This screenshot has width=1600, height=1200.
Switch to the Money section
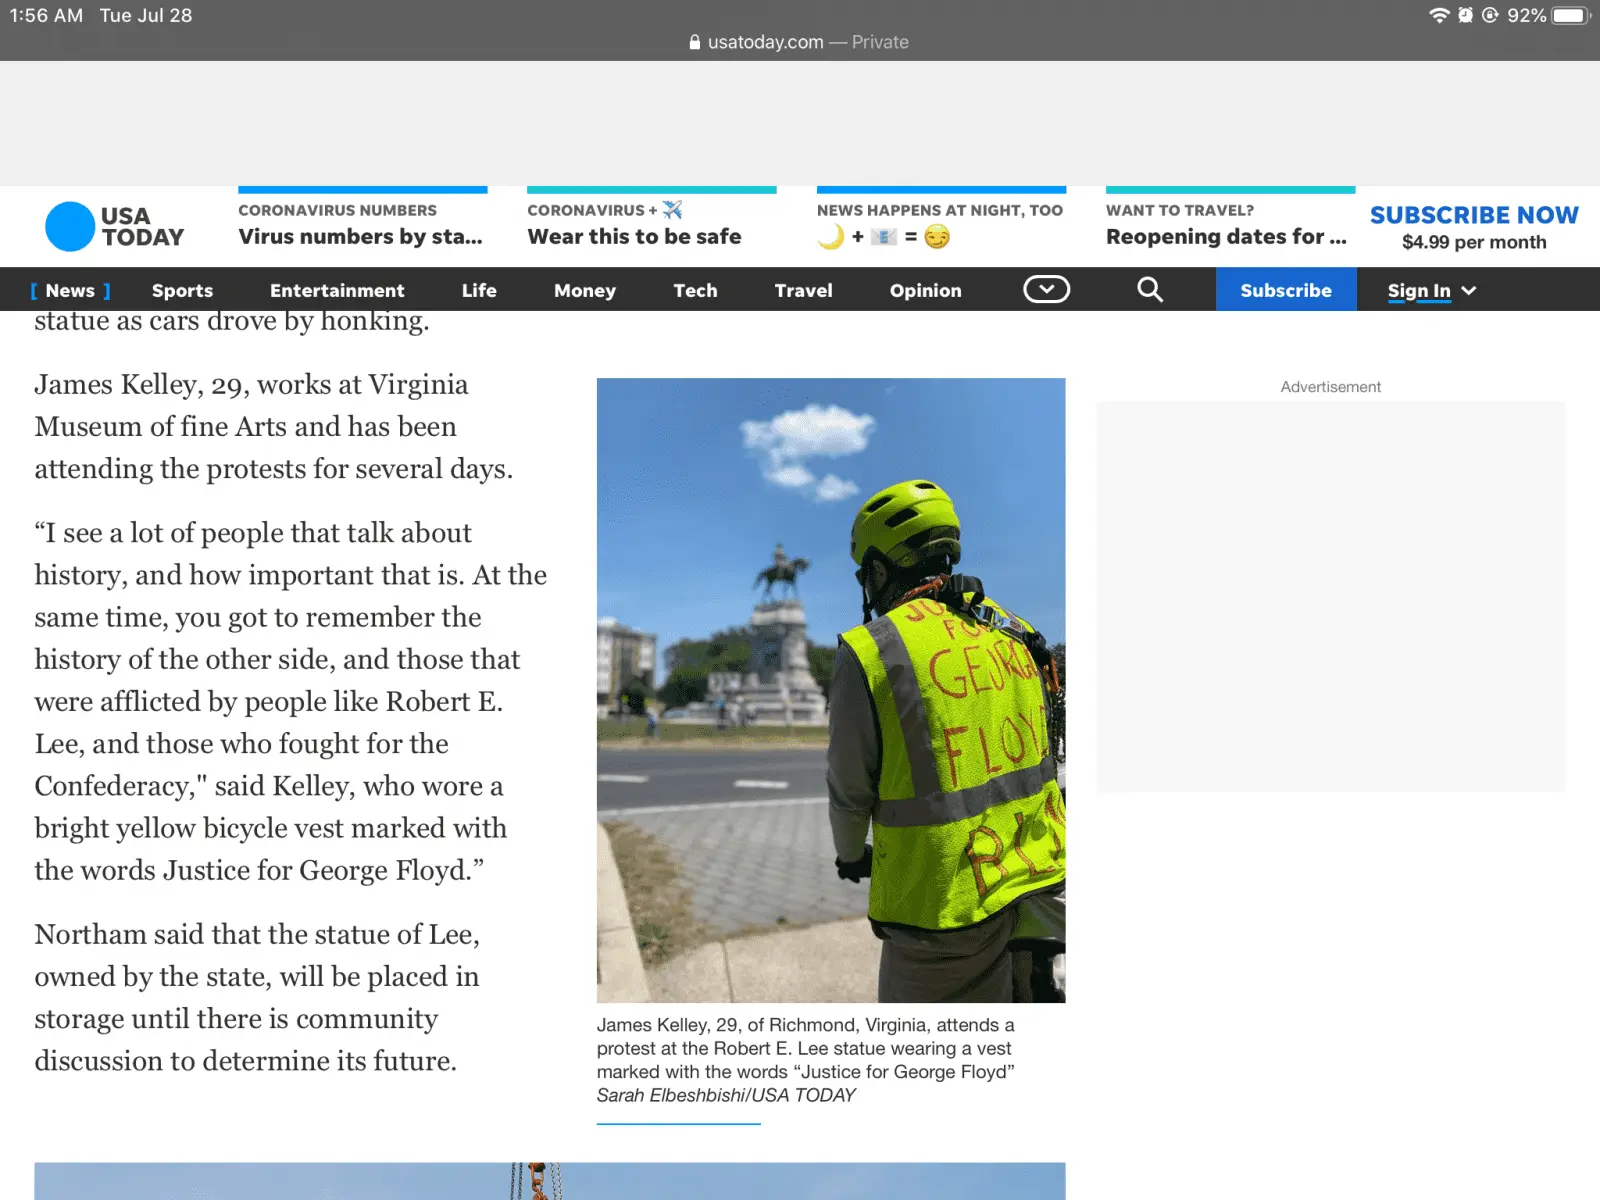tap(585, 291)
